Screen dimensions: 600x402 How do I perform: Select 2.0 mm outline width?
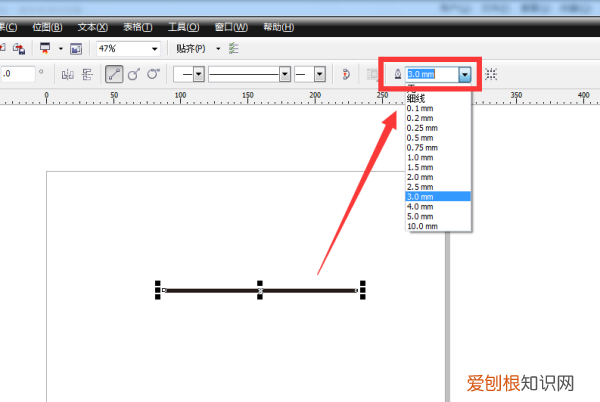tap(438, 177)
